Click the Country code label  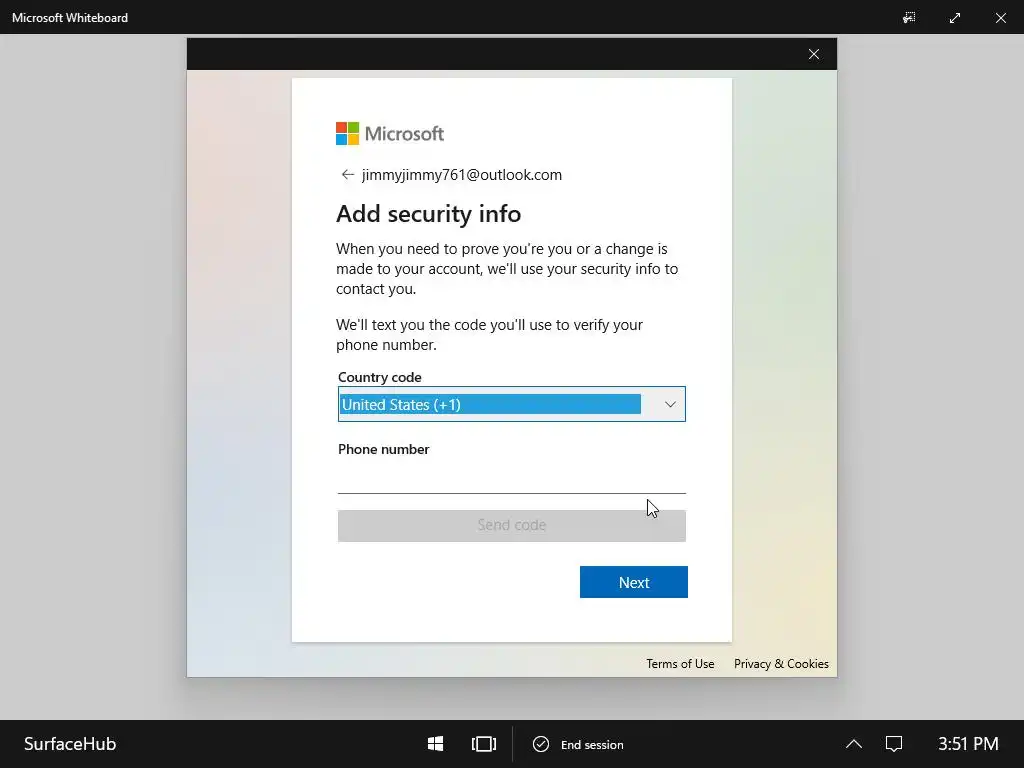(379, 377)
